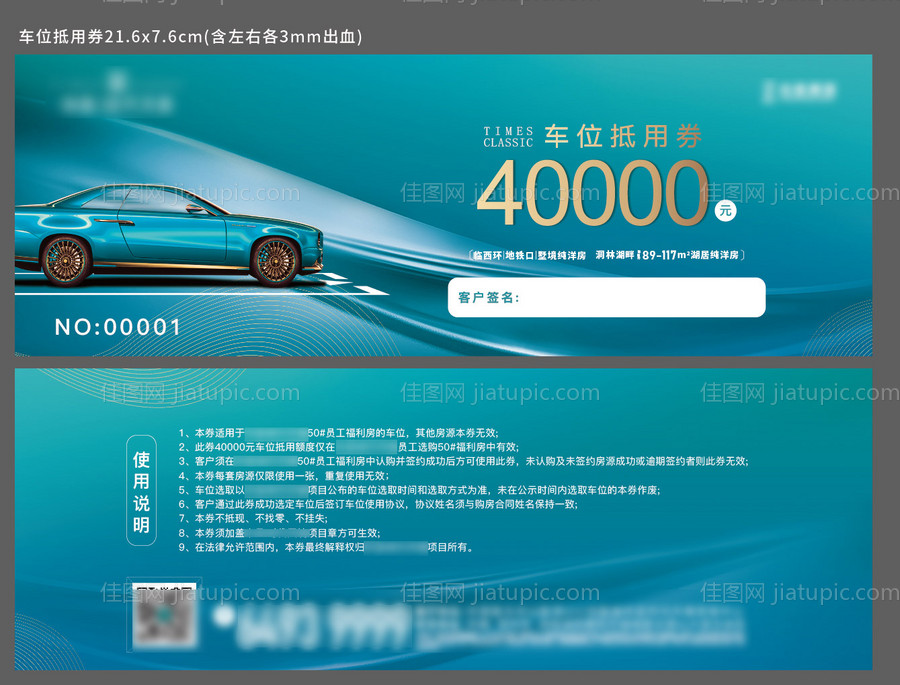Click the 车位抵用券21.6x7.6cm size caption
The image size is (900, 685).
pyautogui.click(x=190, y=37)
